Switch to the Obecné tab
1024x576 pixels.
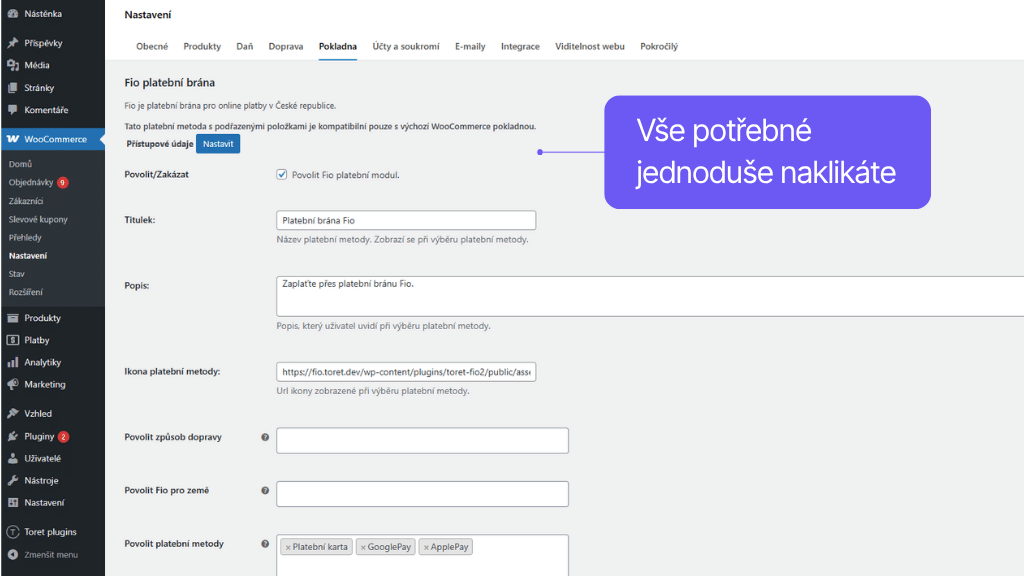tap(152, 46)
